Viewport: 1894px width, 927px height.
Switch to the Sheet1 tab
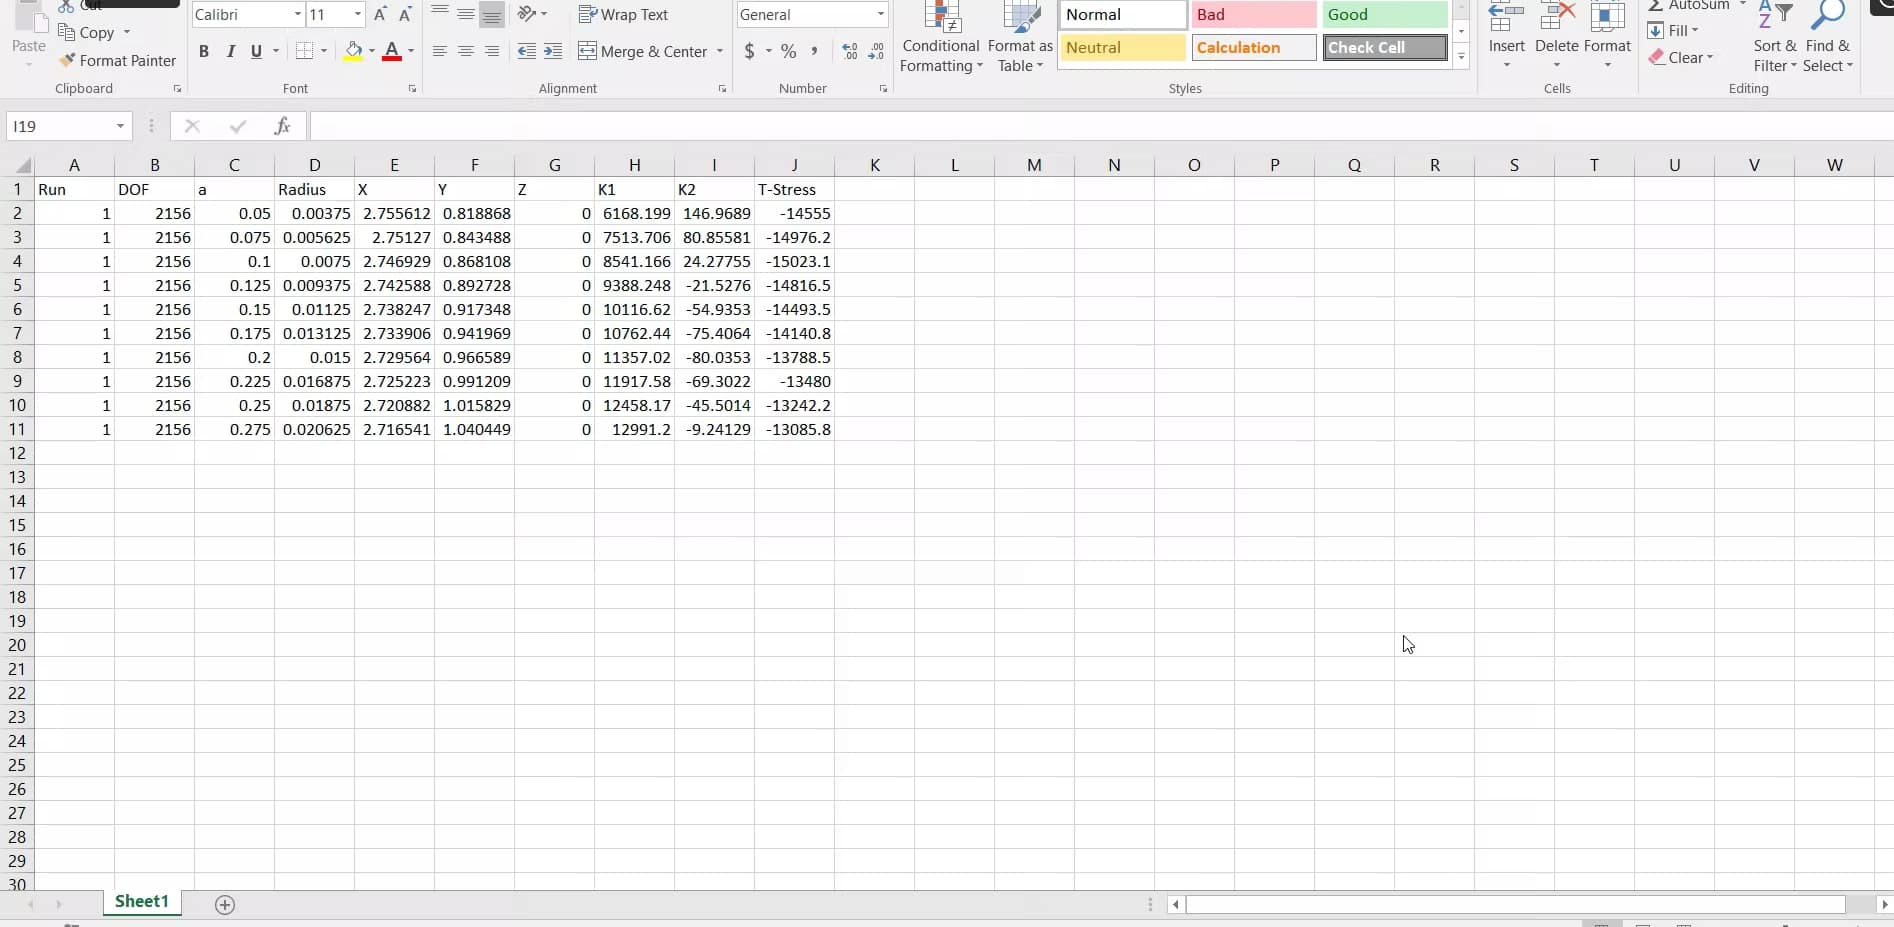(141, 901)
